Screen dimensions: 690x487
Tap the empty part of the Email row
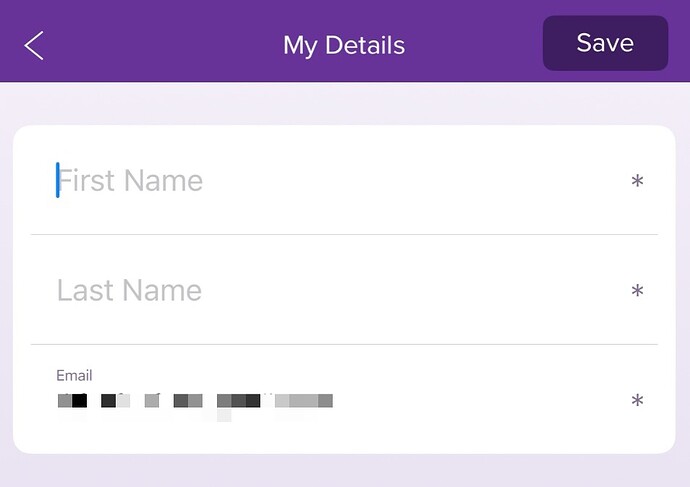tap(480, 400)
